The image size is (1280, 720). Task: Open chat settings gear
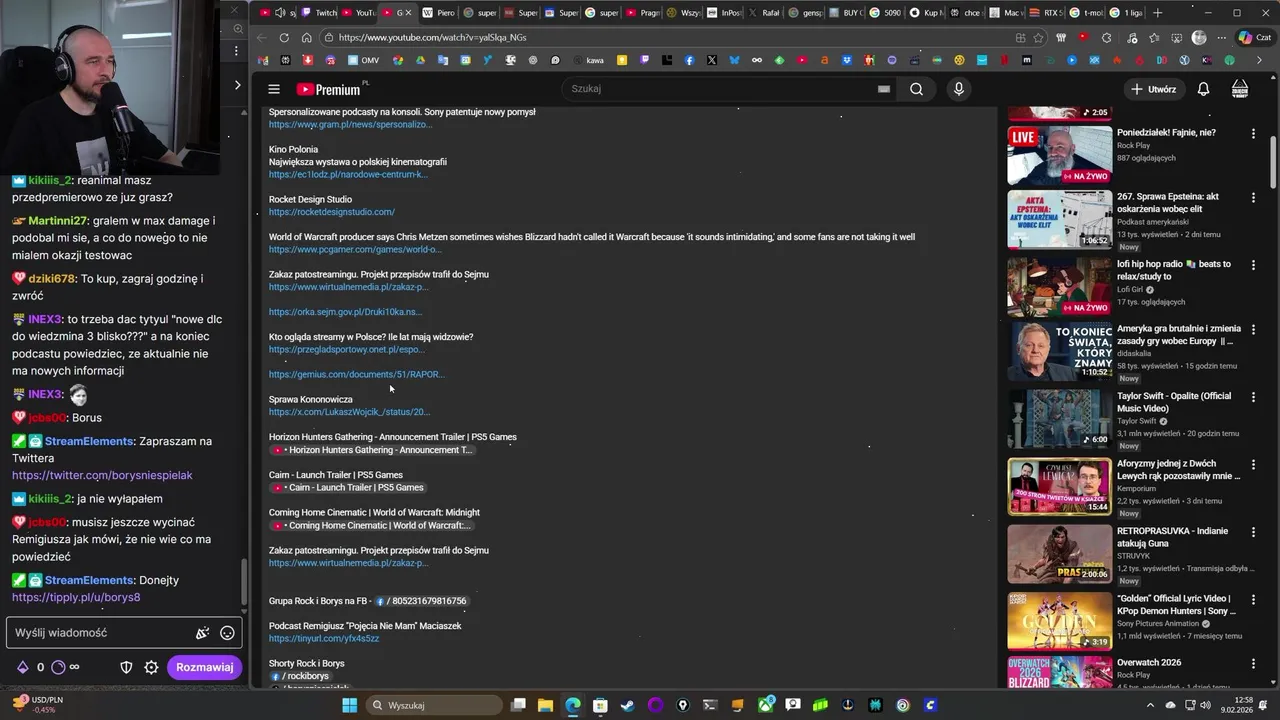(151, 667)
